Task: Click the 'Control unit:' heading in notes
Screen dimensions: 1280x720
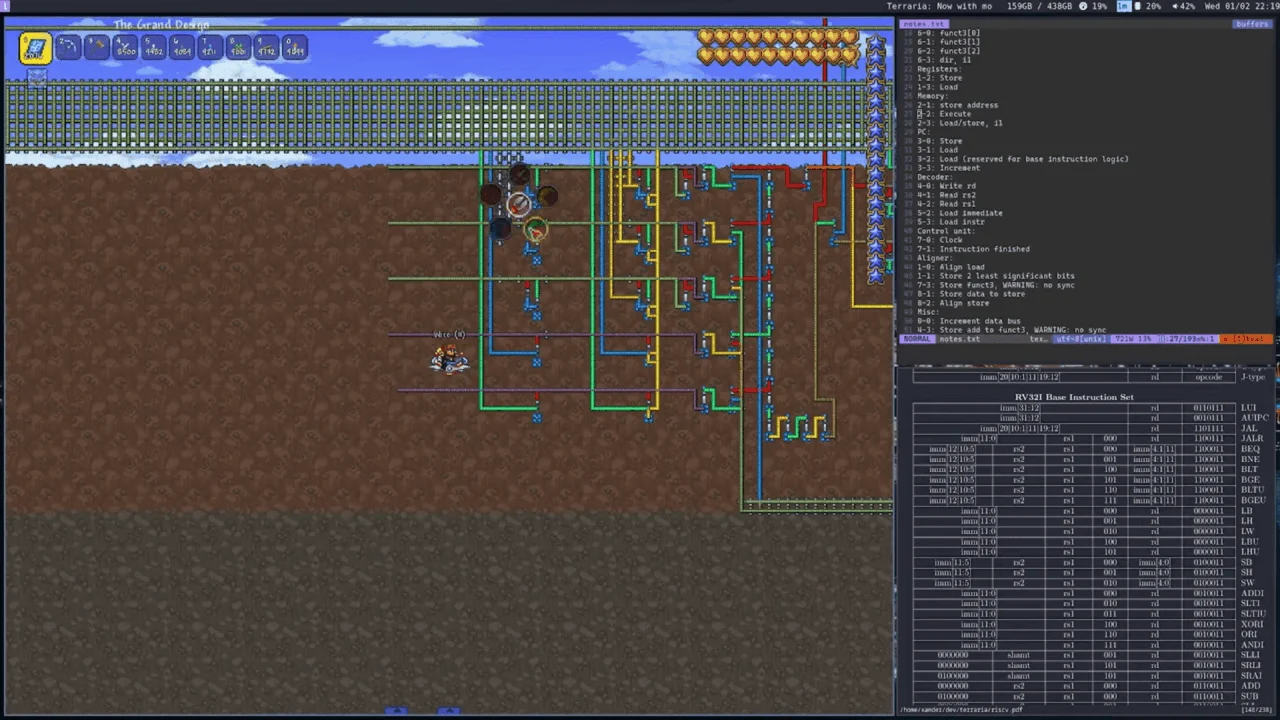Action: click(x=946, y=231)
